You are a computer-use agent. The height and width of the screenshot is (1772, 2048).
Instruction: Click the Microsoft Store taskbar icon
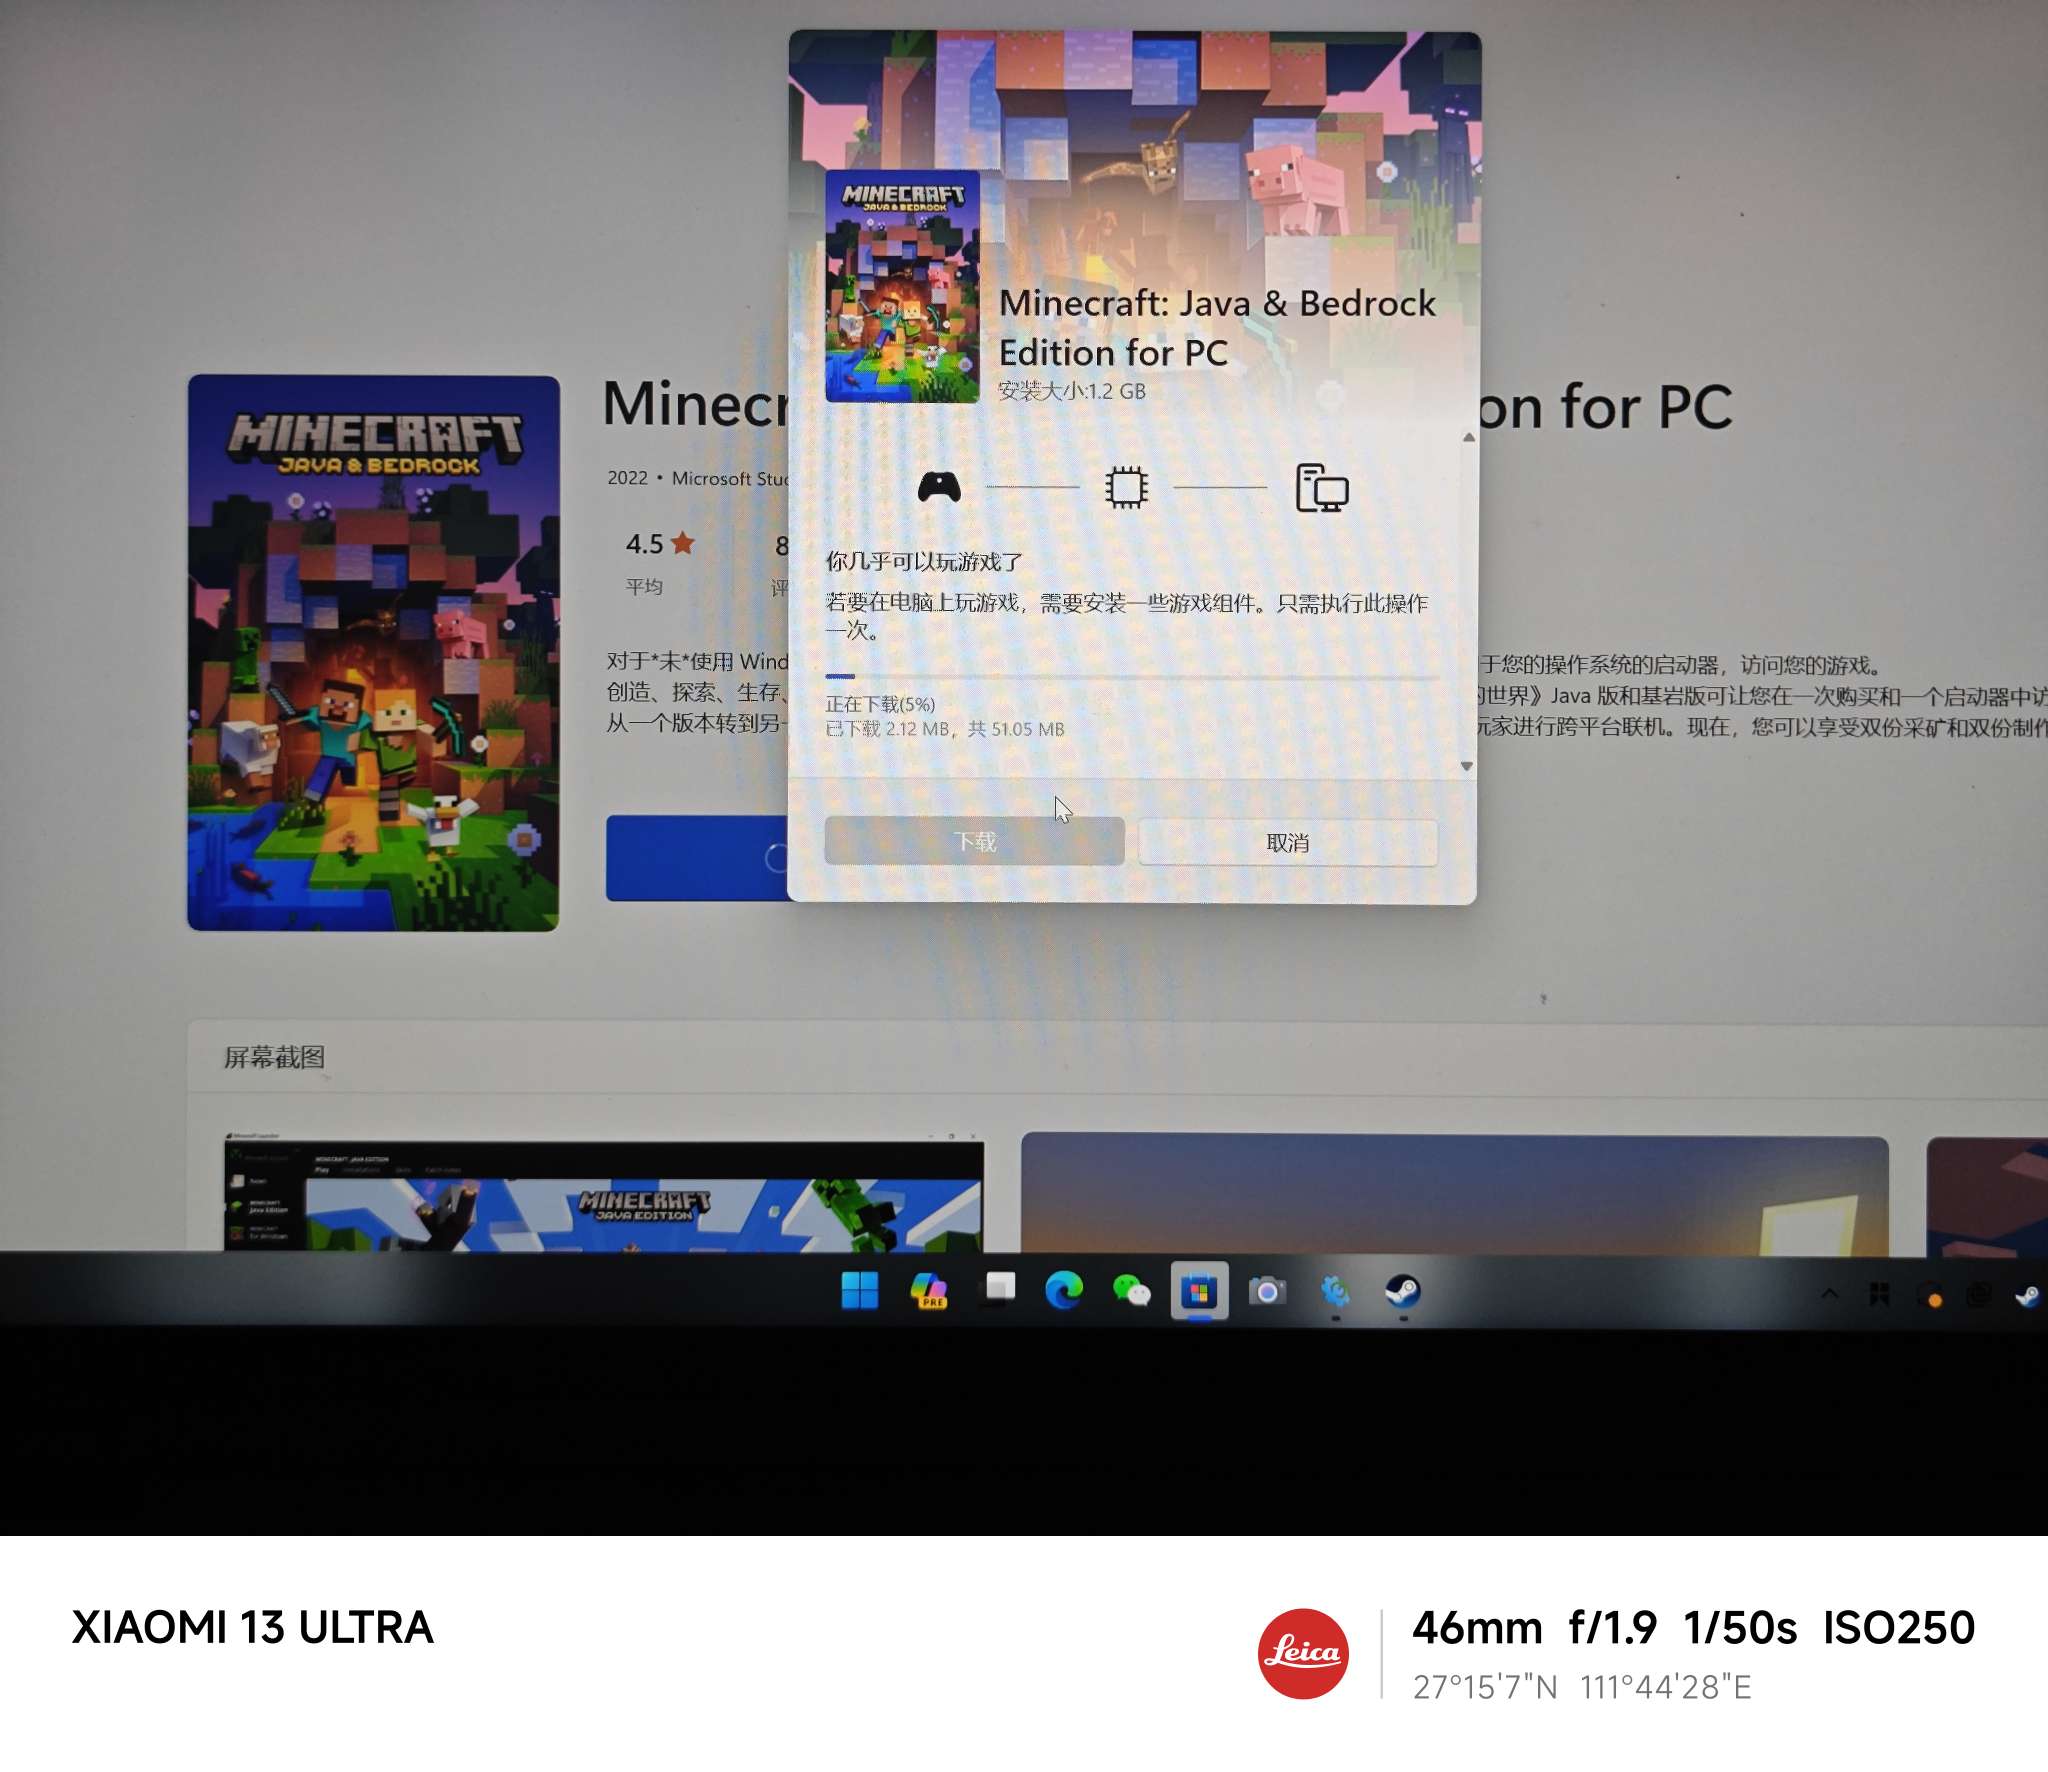(x=1199, y=1292)
